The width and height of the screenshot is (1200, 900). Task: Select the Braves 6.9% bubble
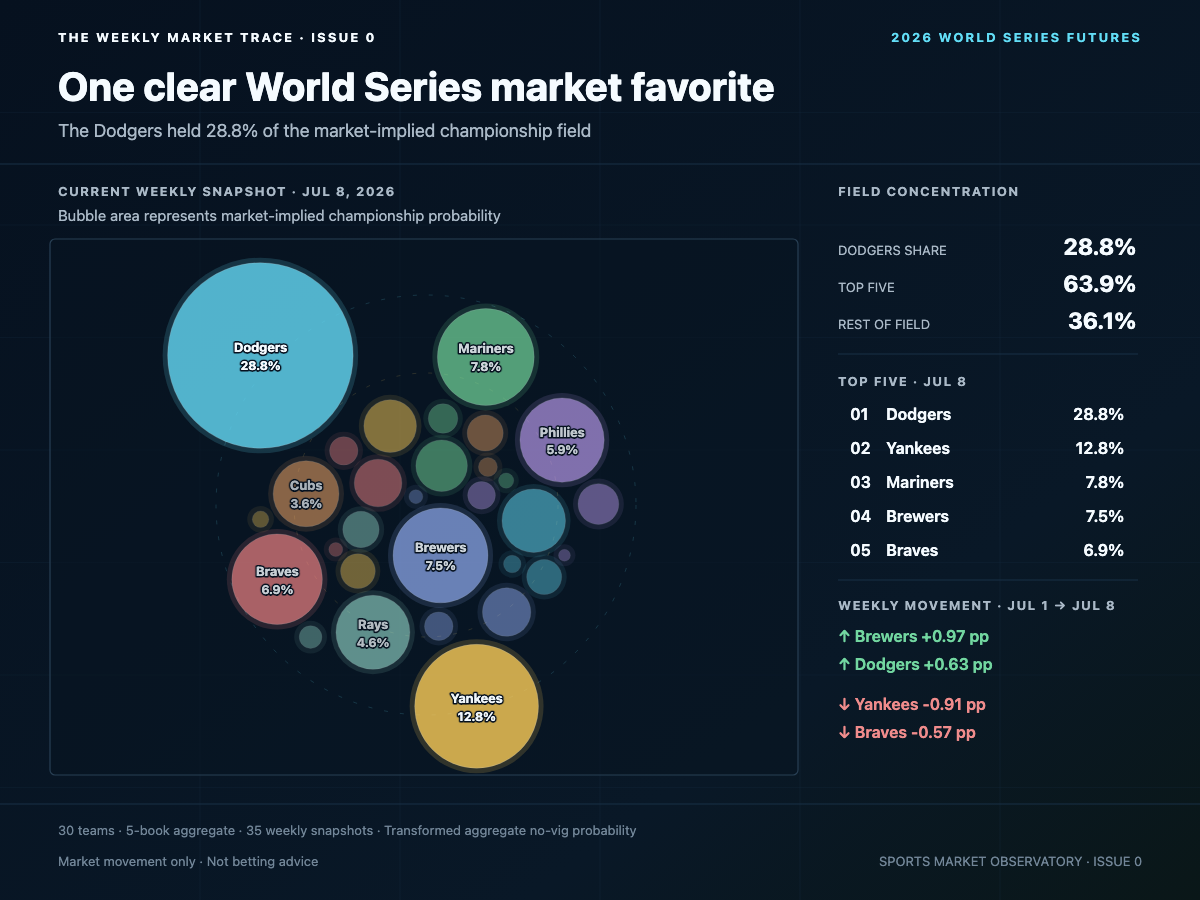[x=277, y=580]
